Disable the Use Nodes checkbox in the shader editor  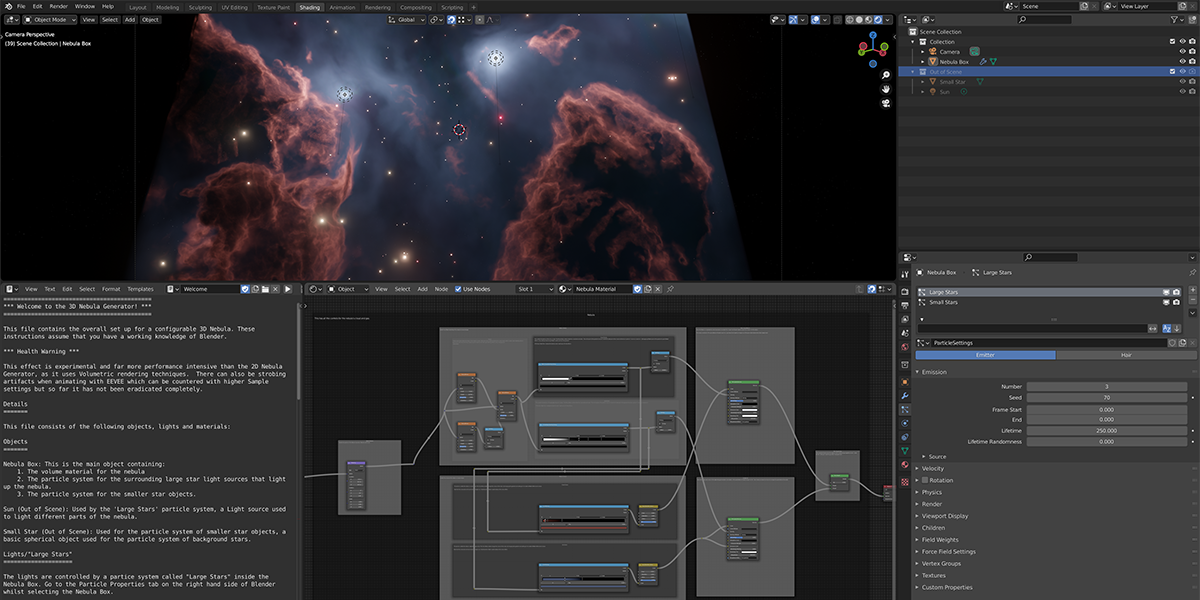tap(459, 289)
